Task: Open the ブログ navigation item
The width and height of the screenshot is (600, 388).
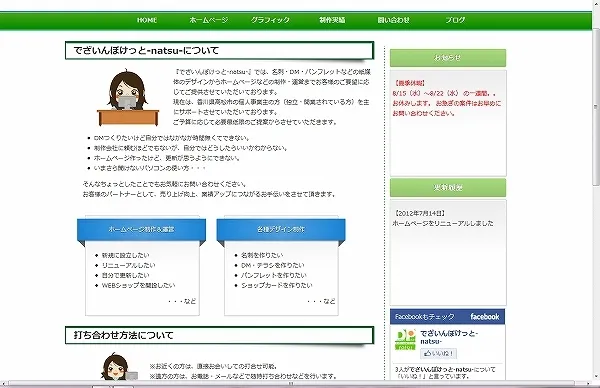Action: [455, 20]
